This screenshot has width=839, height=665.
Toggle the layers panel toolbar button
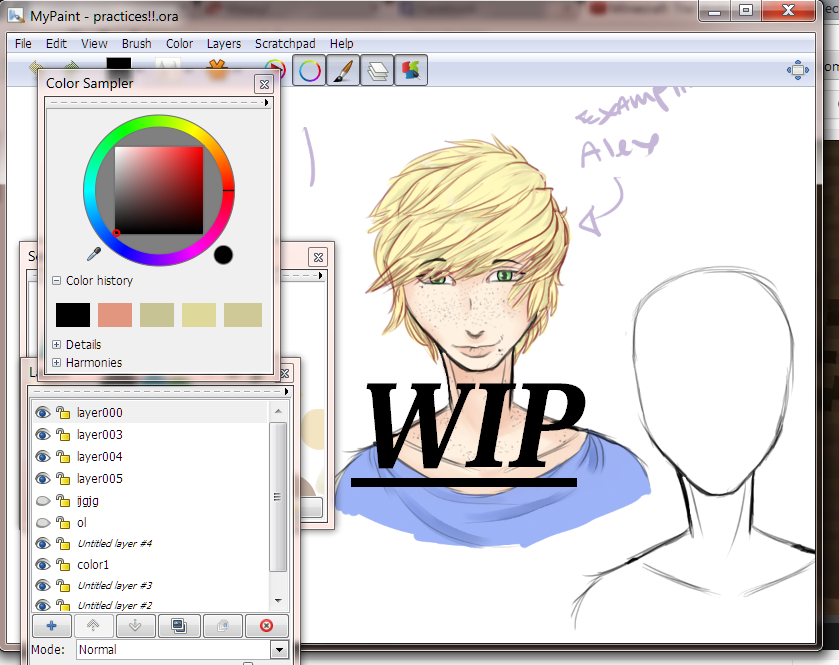(x=377, y=71)
